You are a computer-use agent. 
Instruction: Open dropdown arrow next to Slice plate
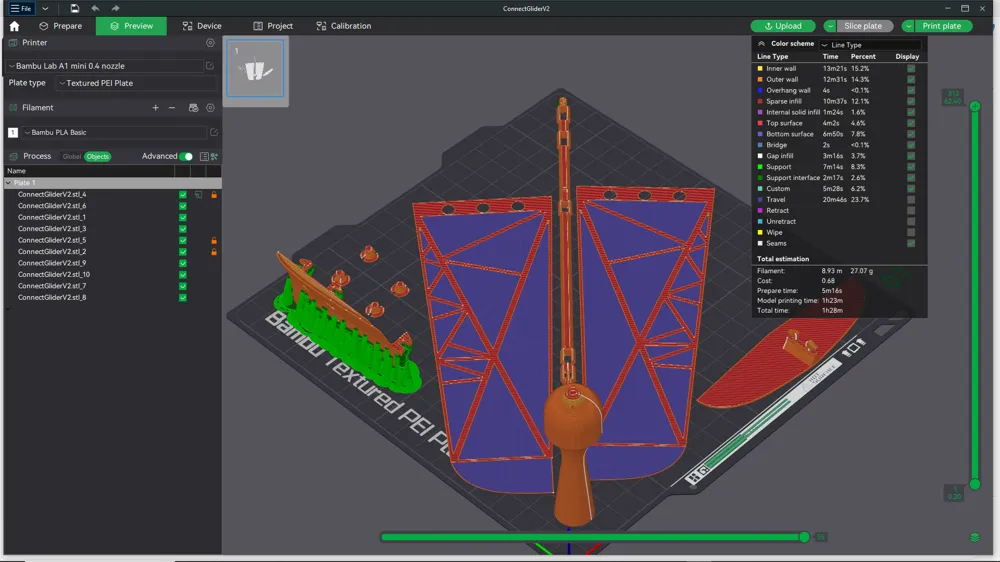click(x=830, y=26)
